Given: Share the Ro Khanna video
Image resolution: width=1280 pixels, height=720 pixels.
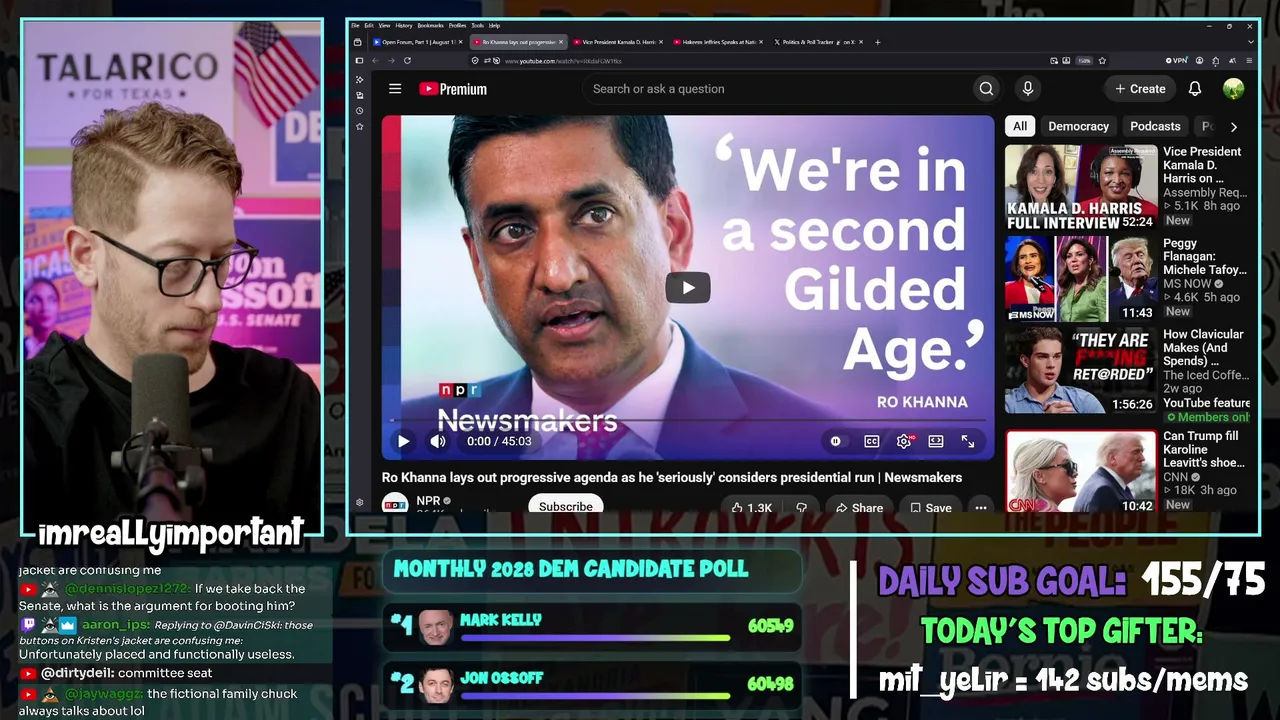Looking at the screenshot, I should click(x=859, y=507).
